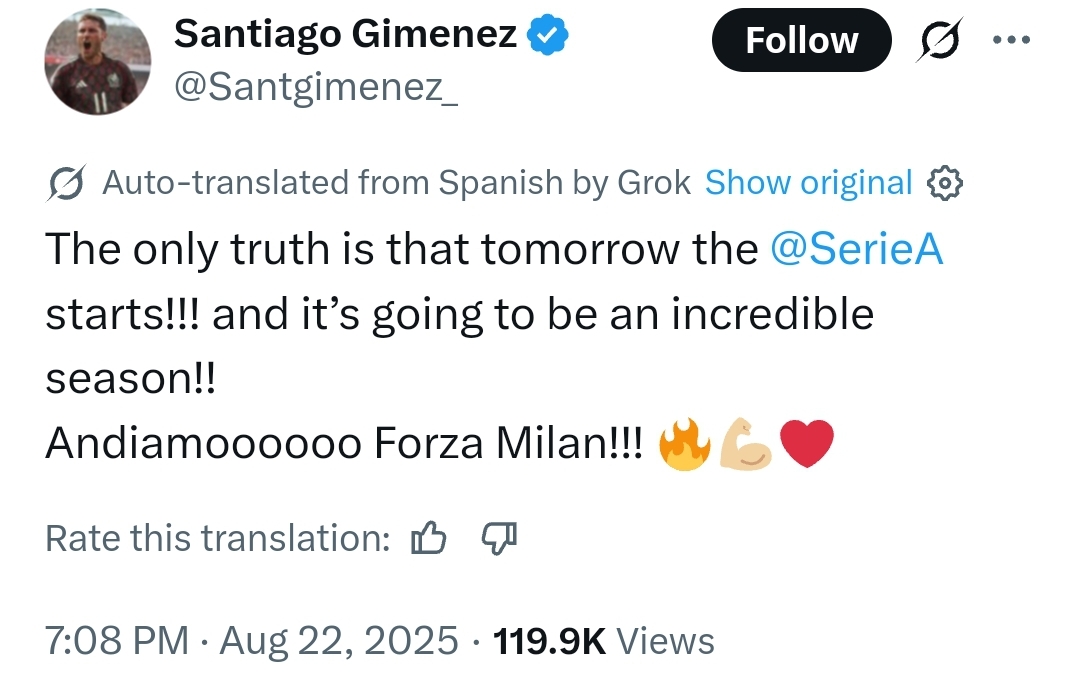Follow Santiago Gimenez
Image resolution: width=1080 pixels, height=677 pixels.
click(x=801, y=40)
